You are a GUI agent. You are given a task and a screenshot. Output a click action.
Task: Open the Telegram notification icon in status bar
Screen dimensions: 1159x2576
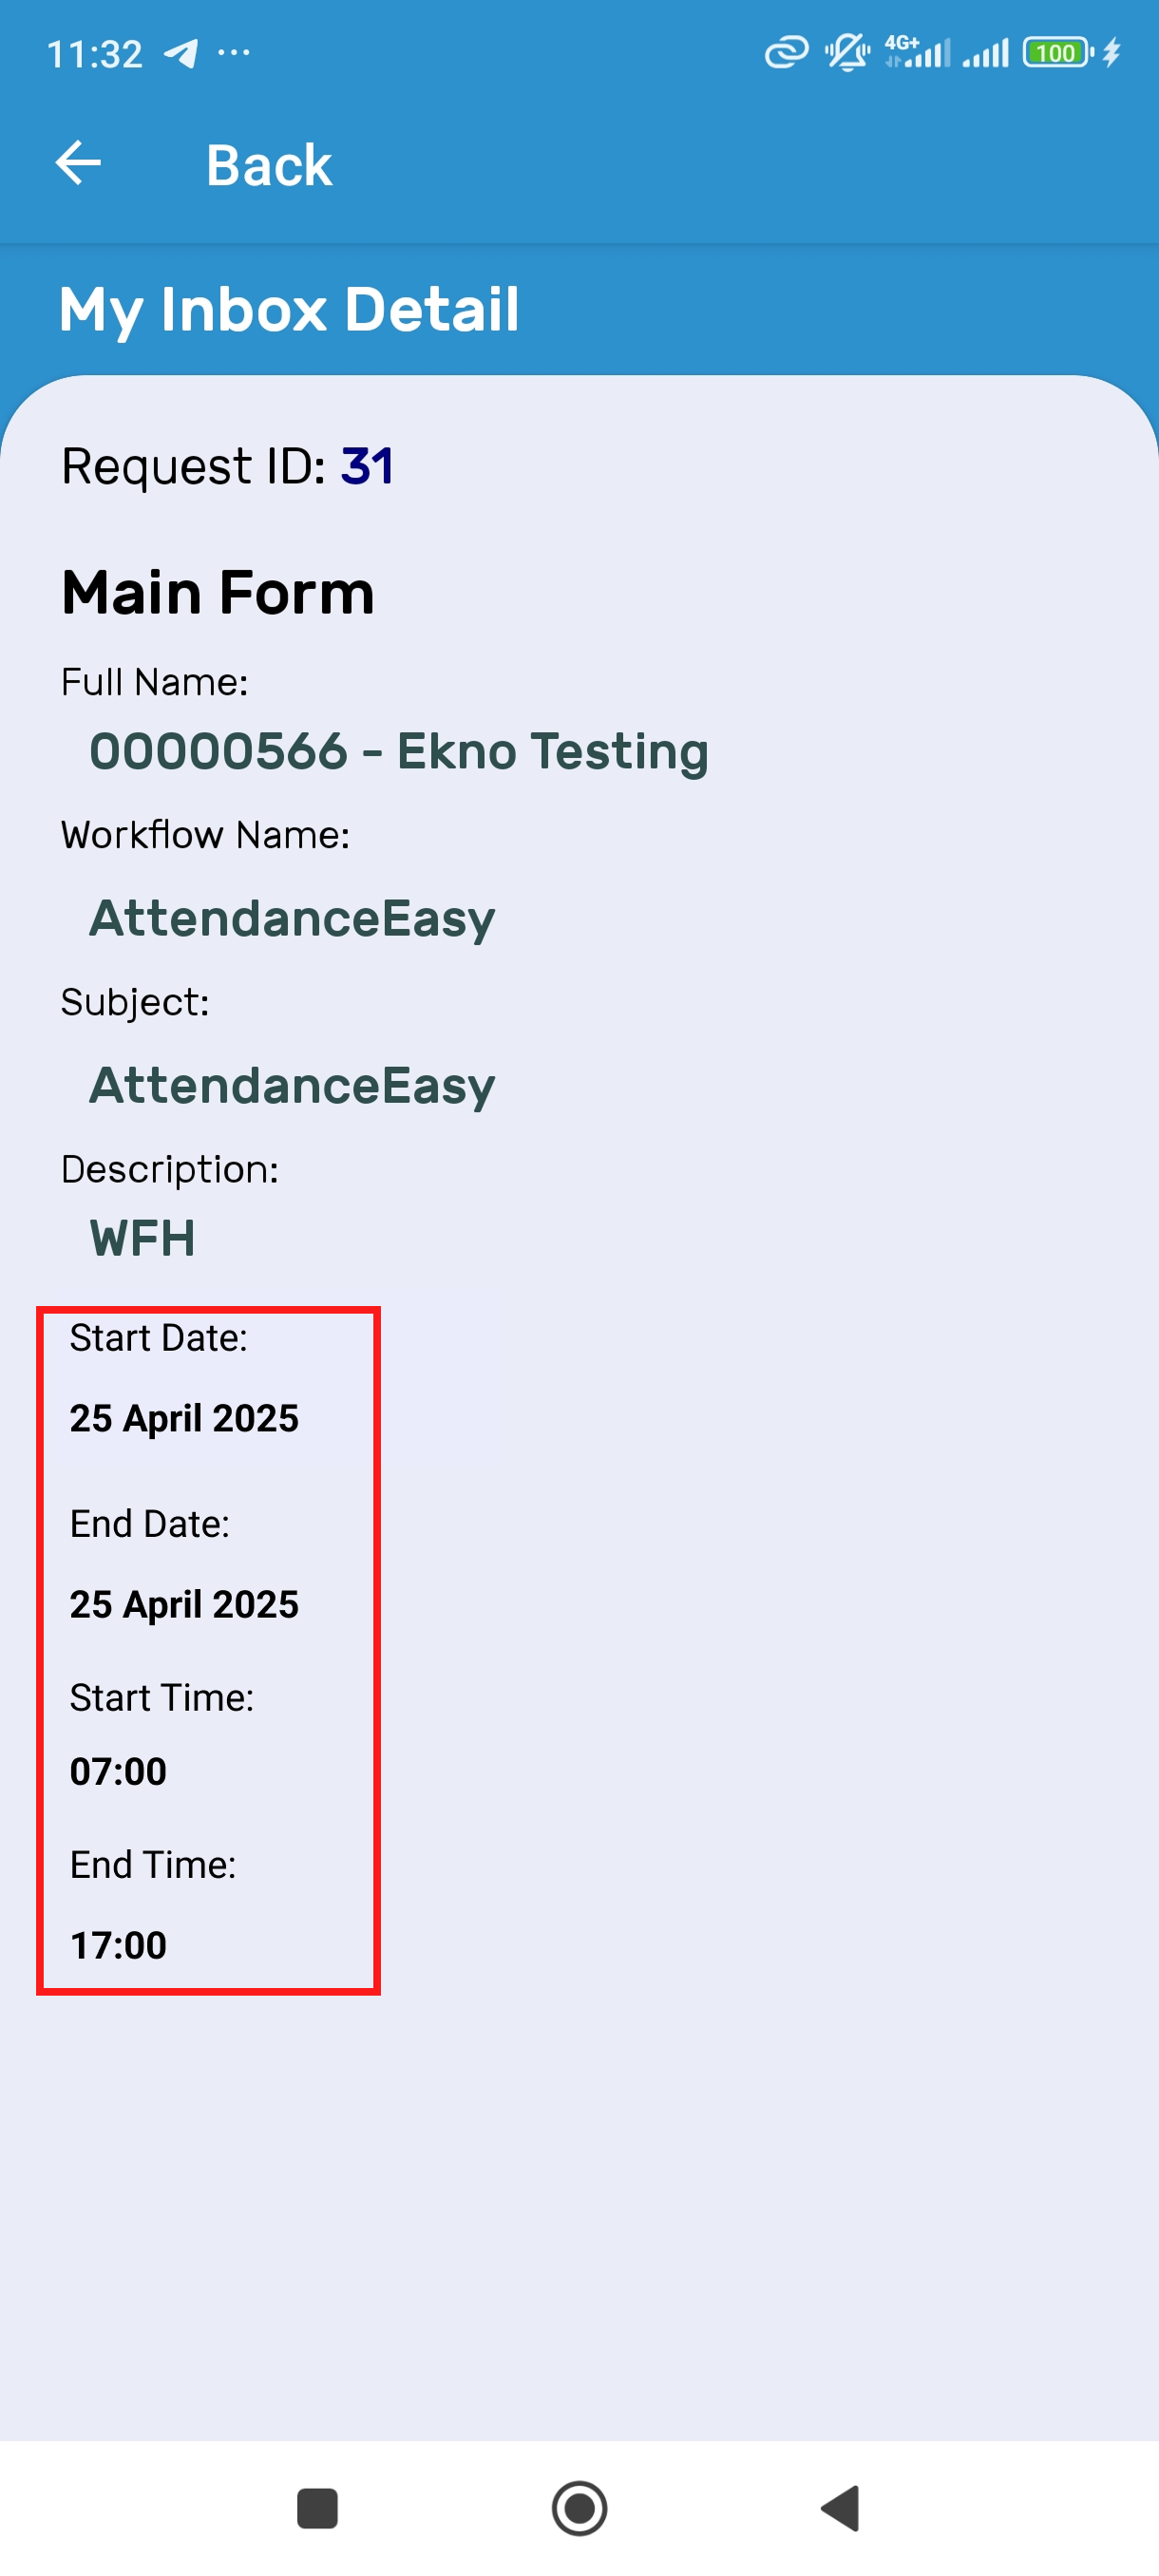pos(181,53)
